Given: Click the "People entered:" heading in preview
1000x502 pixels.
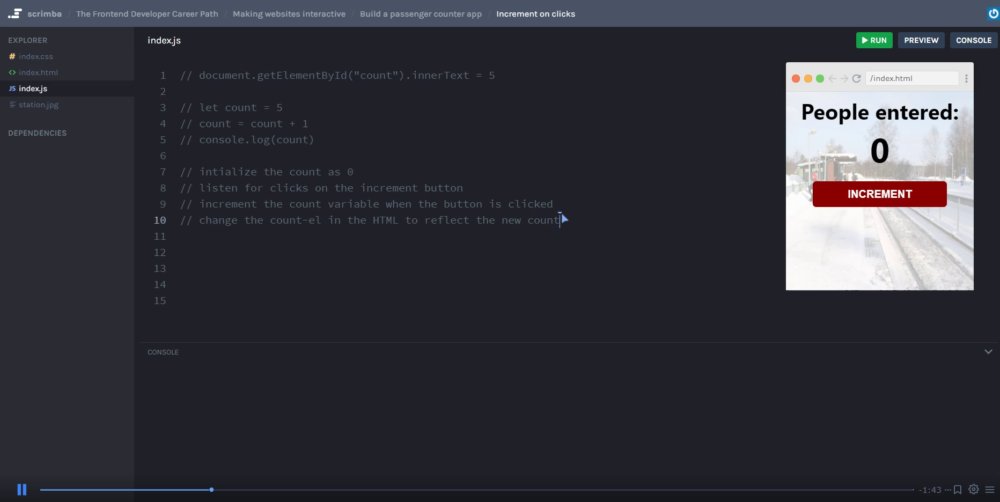Looking at the screenshot, I should [x=879, y=112].
